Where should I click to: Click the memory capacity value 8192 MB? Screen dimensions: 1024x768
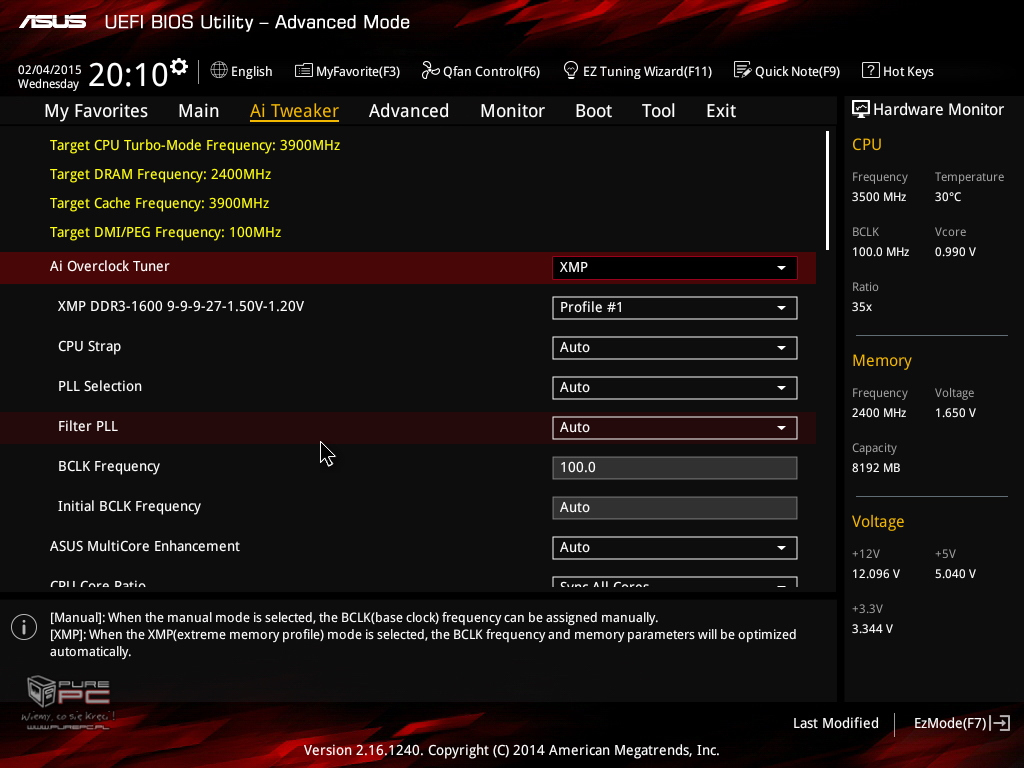click(x=876, y=468)
